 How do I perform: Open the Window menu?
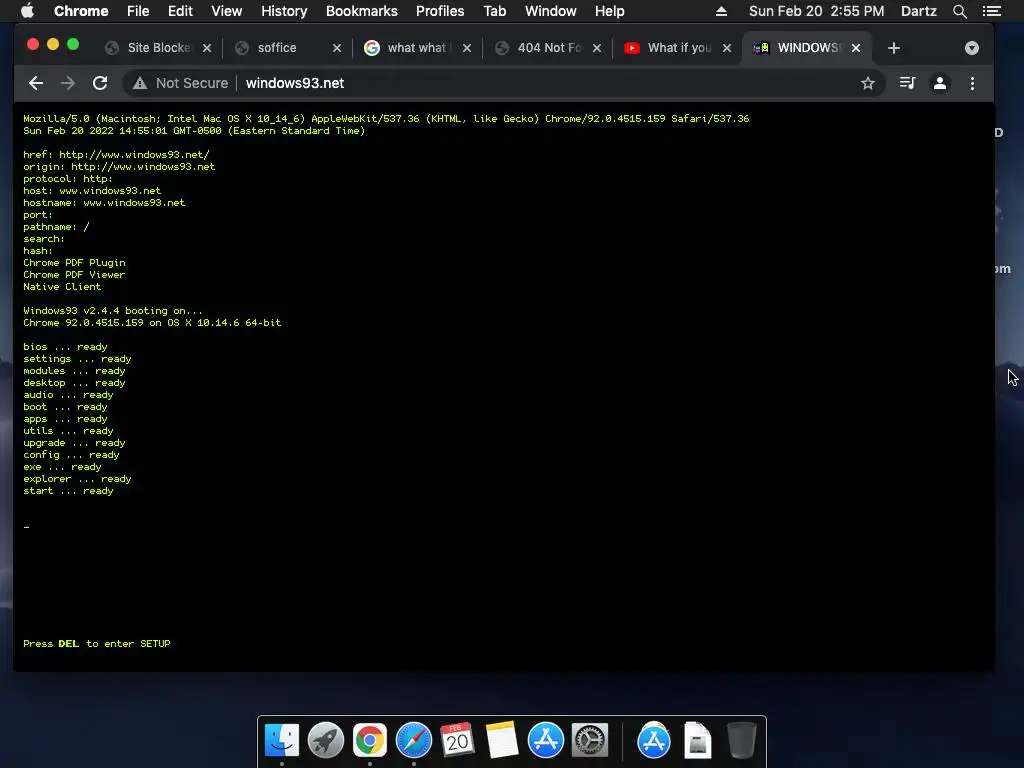pos(551,11)
